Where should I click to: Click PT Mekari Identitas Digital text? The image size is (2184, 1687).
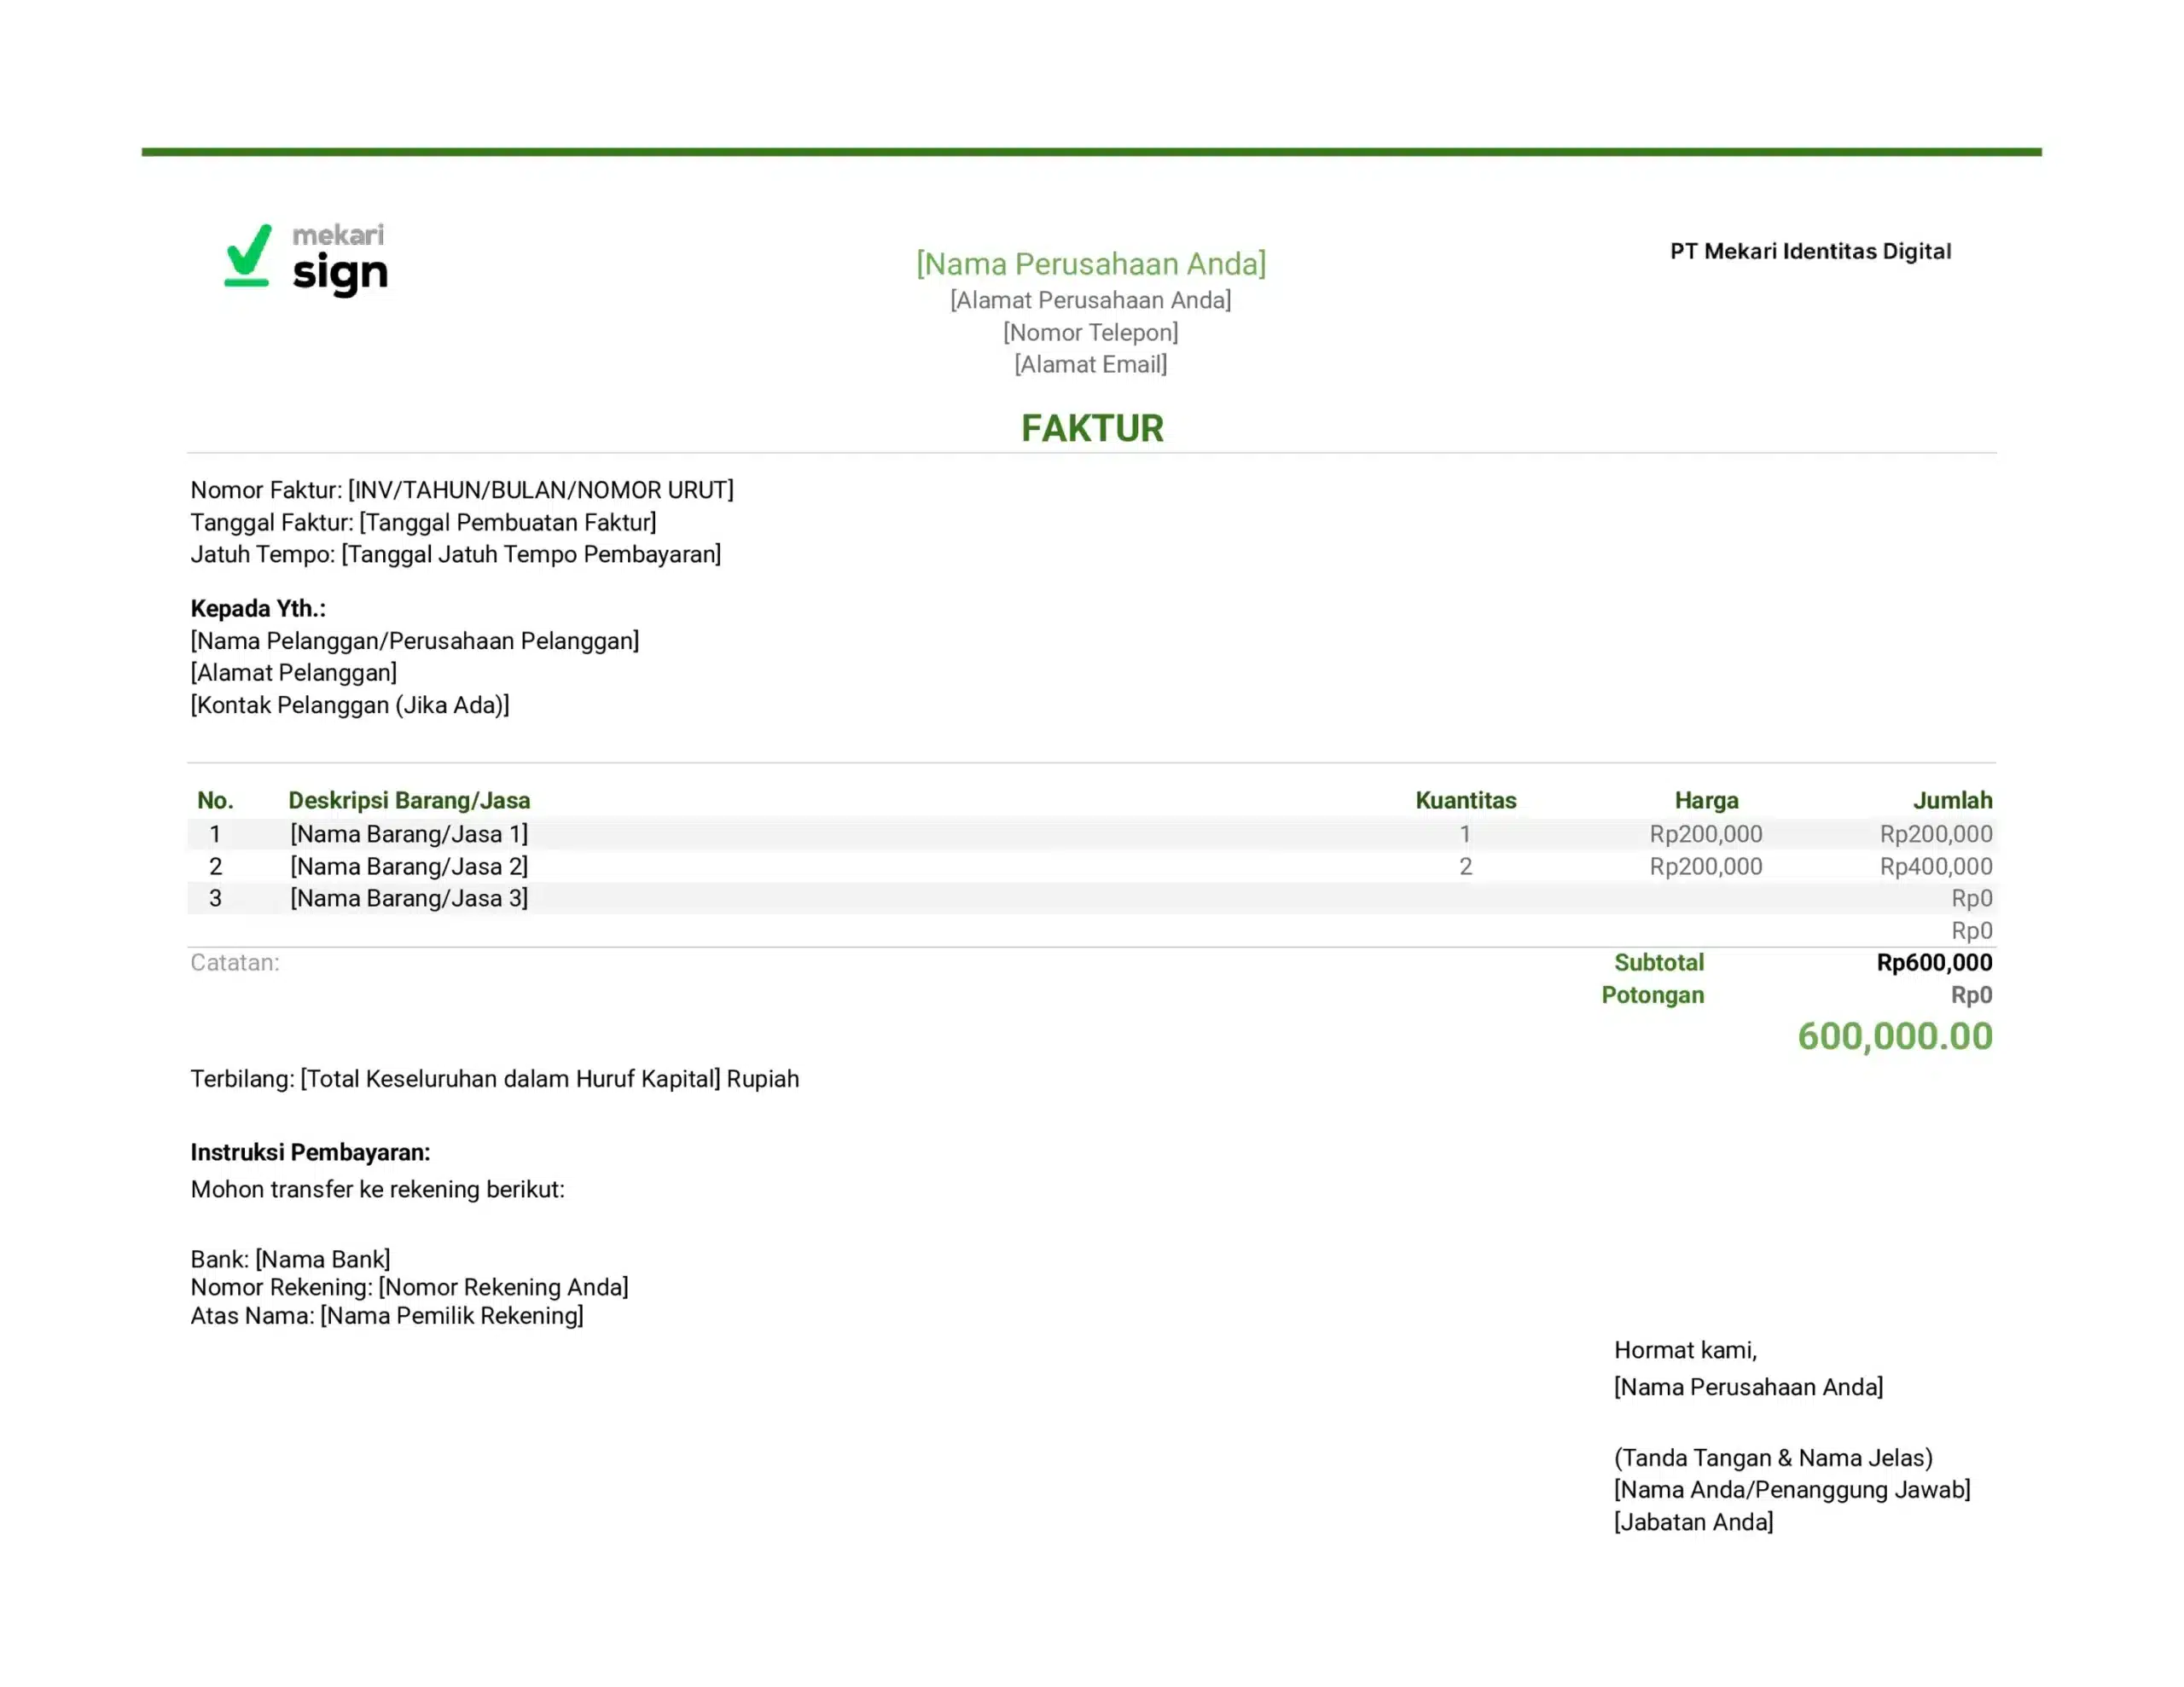point(1810,251)
